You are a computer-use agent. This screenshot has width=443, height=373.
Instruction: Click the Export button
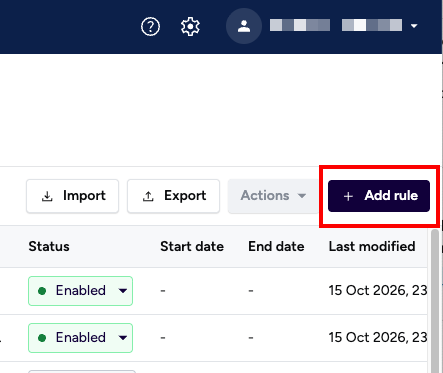pos(173,196)
